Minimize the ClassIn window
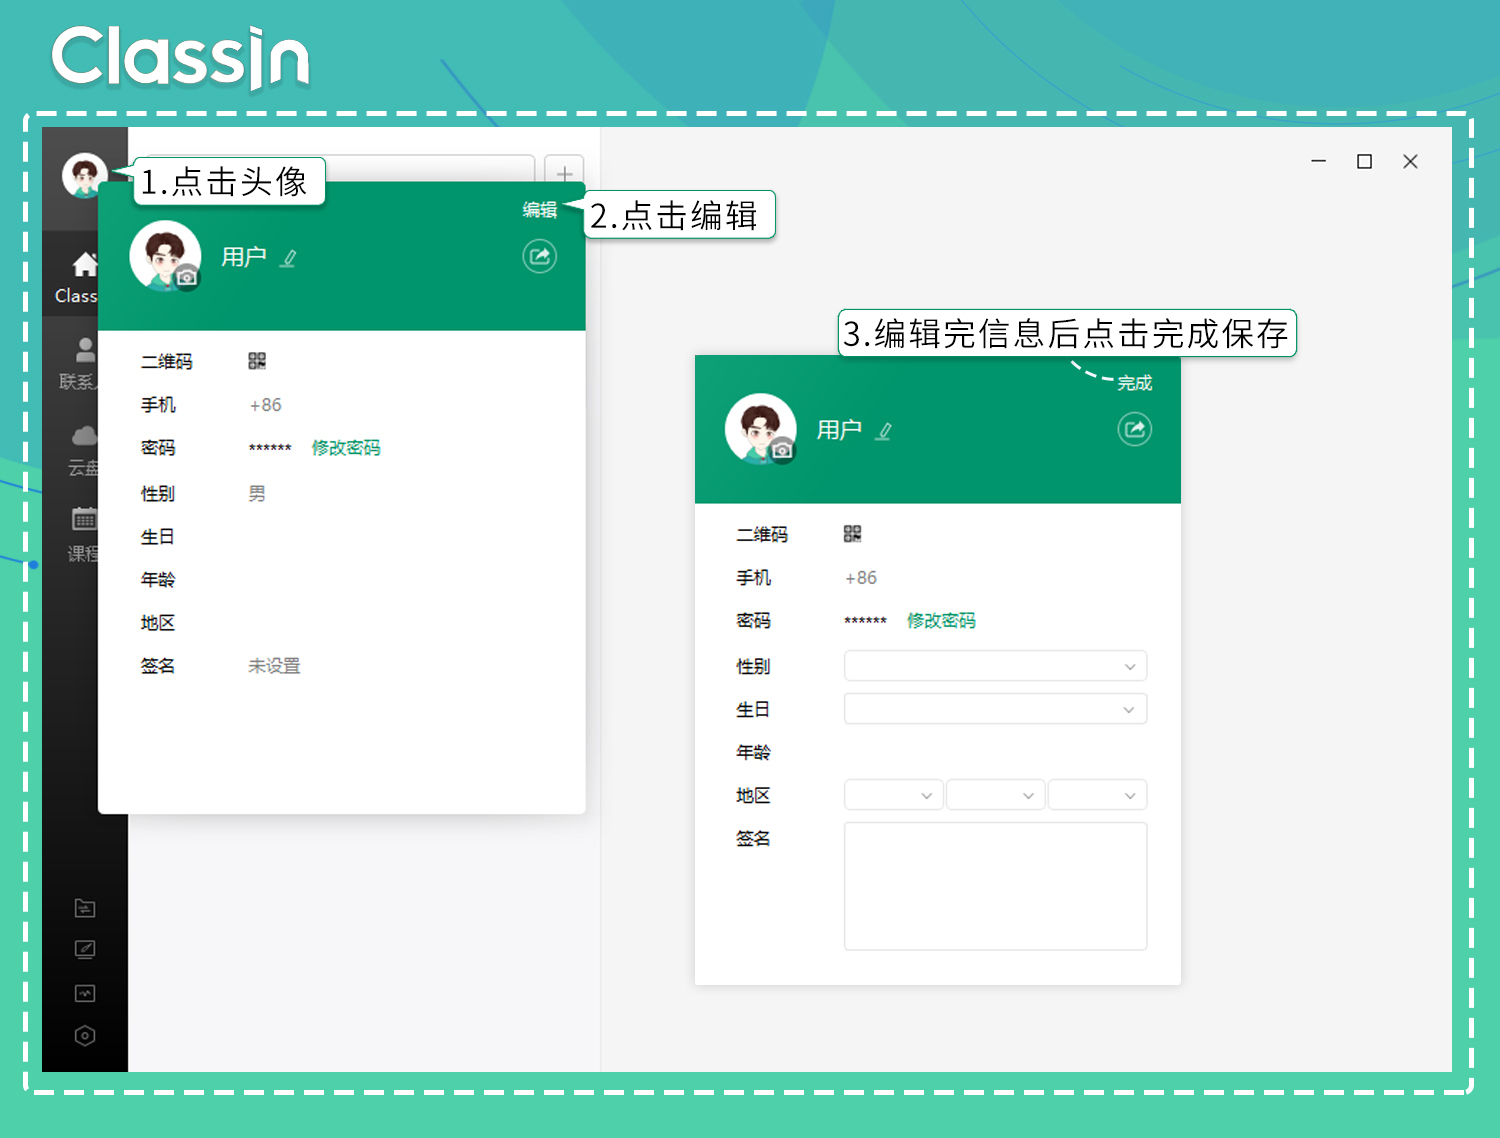 pos(1319,161)
